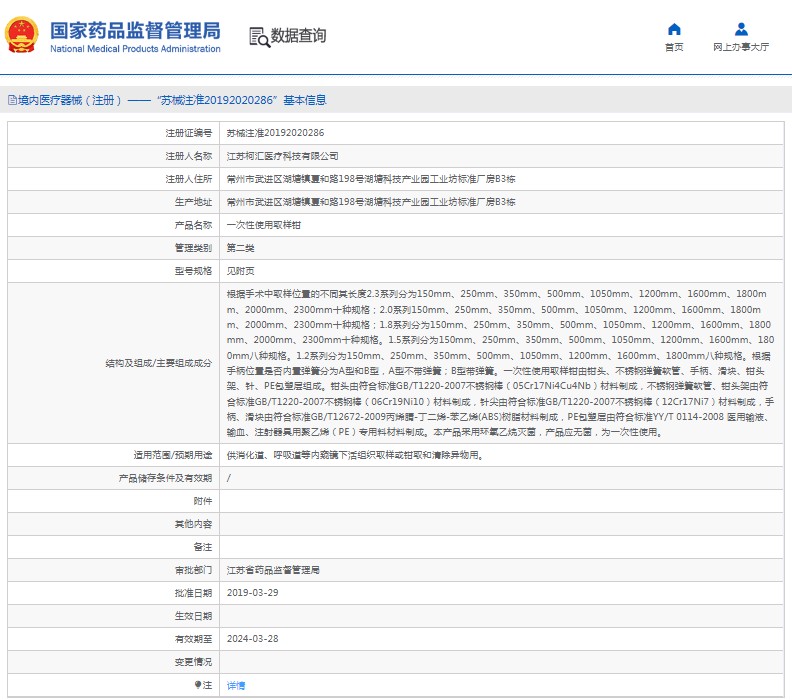Click National Medical Products Administration text
792x700 pixels.
[x=135, y=49]
